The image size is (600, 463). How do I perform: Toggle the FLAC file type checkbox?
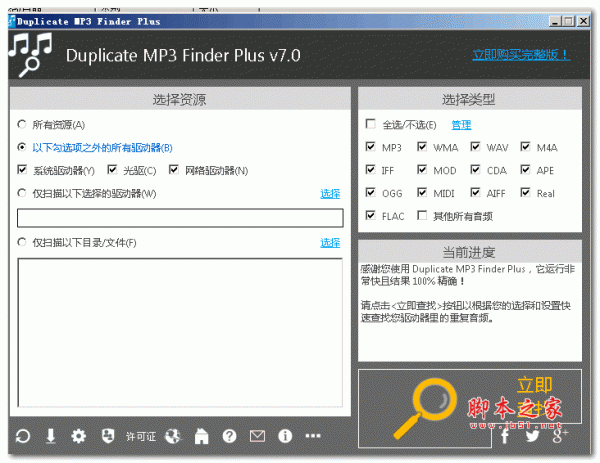tap(370, 215)
